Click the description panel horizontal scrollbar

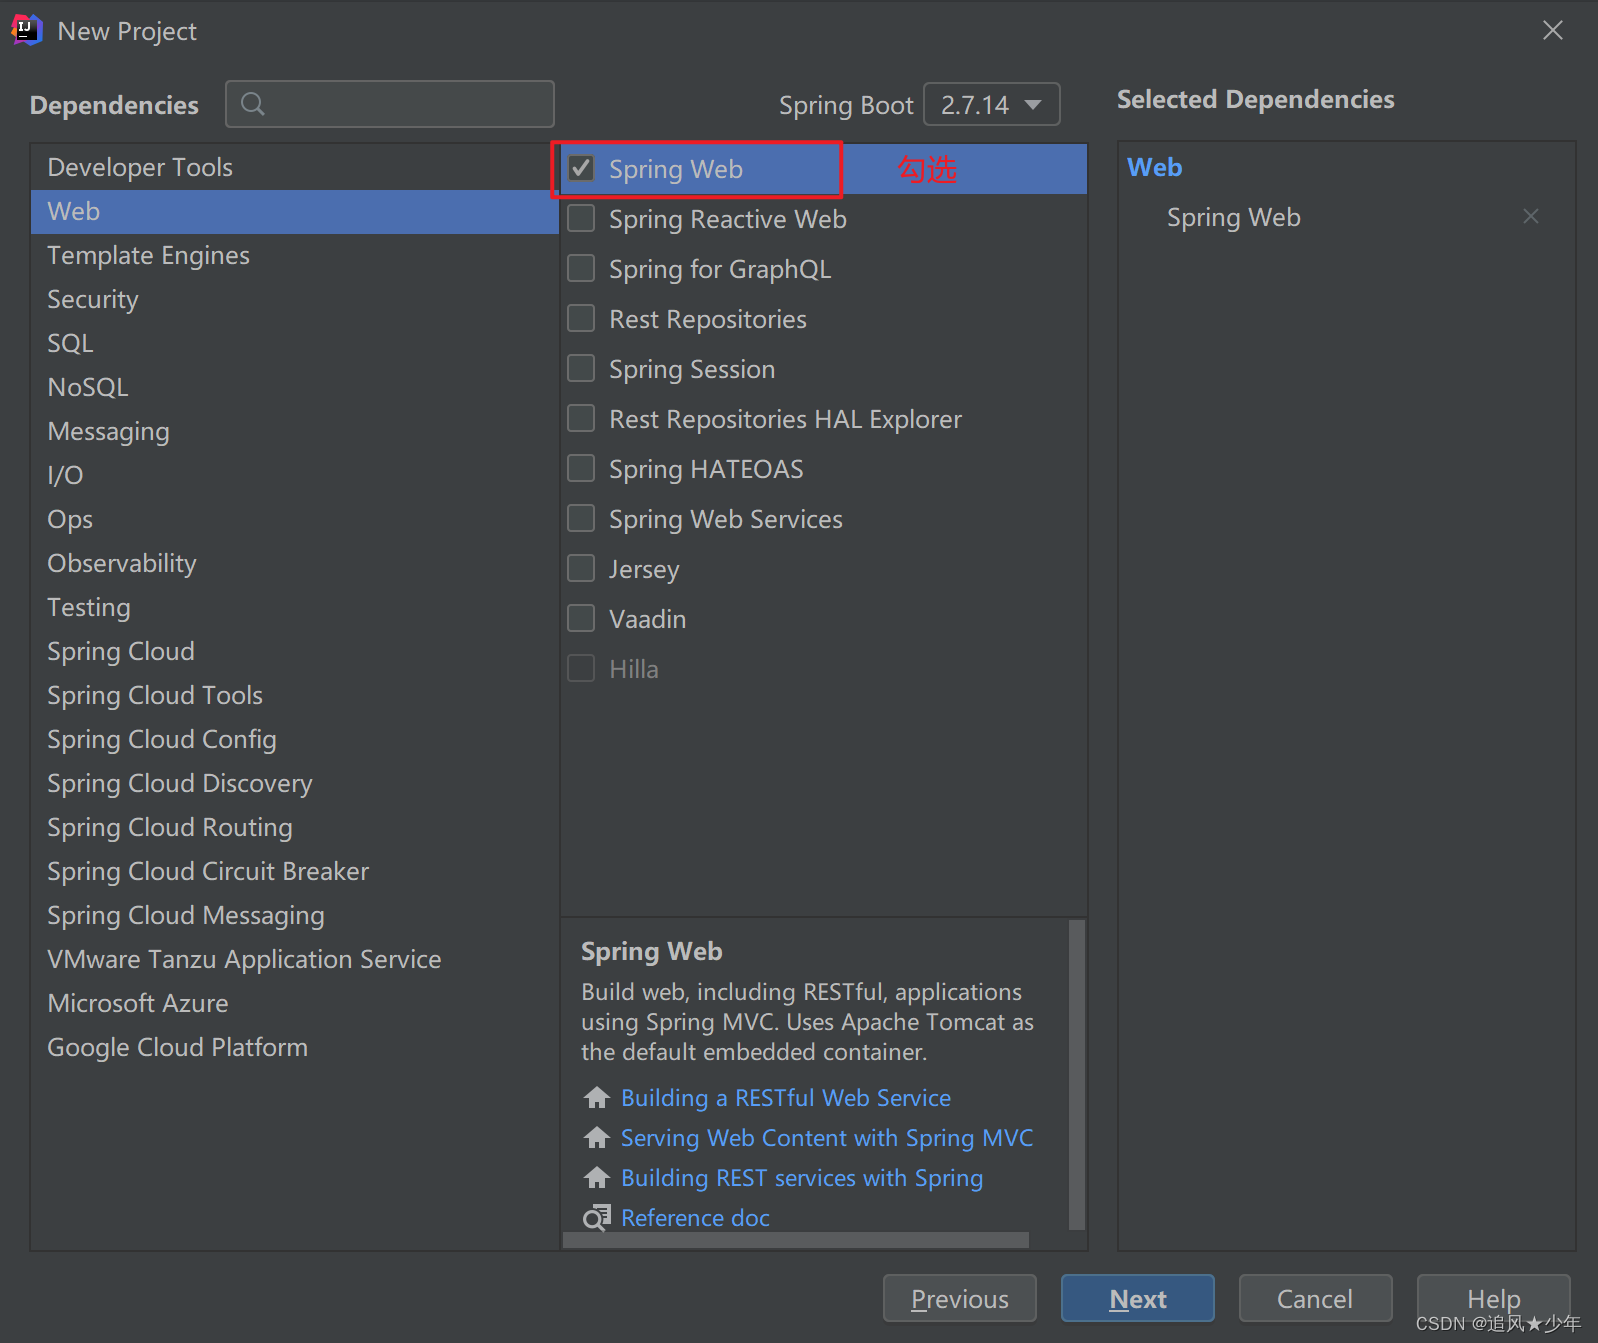[796, 1240]
